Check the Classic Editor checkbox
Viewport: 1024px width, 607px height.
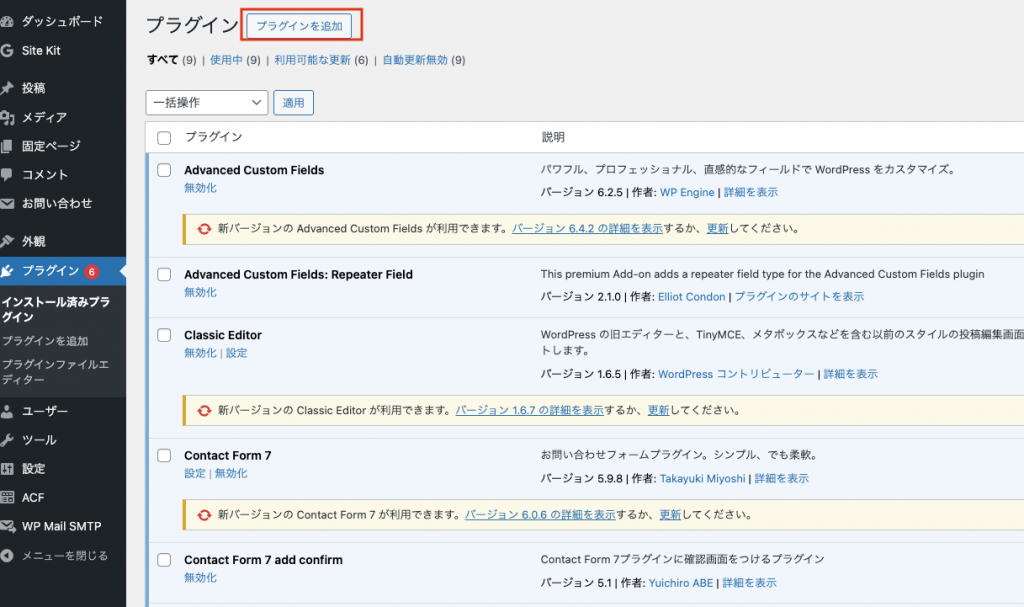click(x=164, y=335)
